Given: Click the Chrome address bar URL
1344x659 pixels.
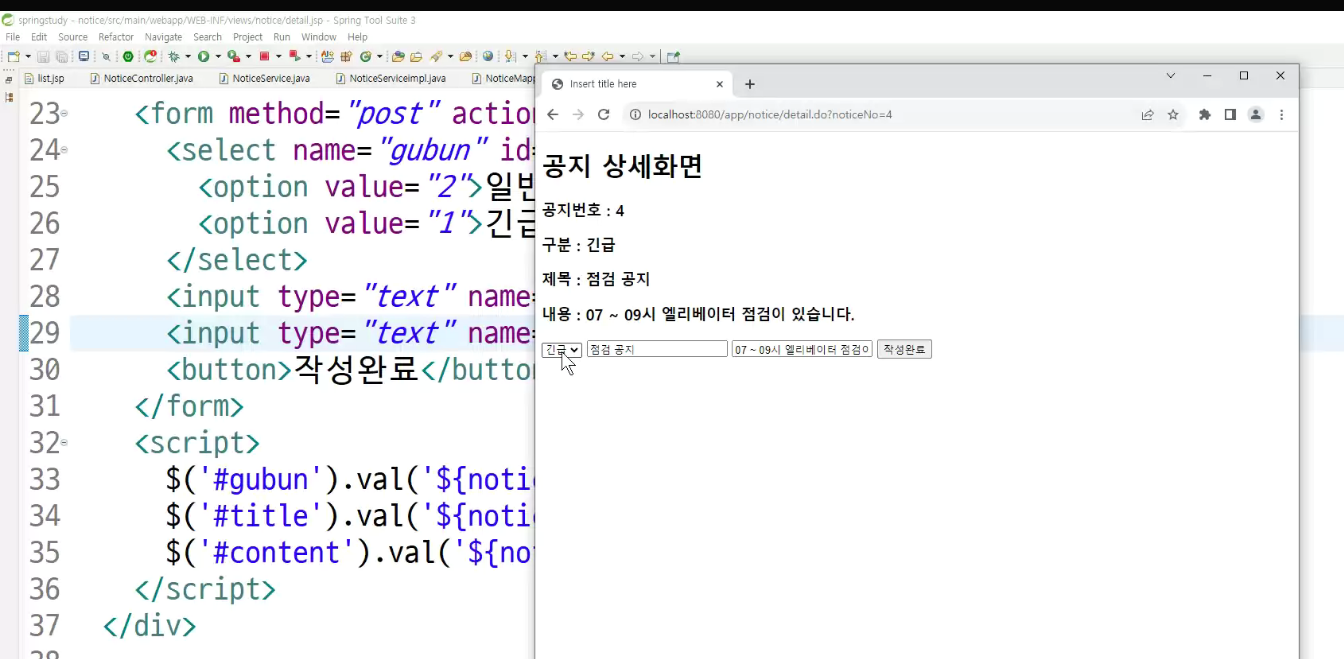Looking at the screenshot, I should (770, 115).
